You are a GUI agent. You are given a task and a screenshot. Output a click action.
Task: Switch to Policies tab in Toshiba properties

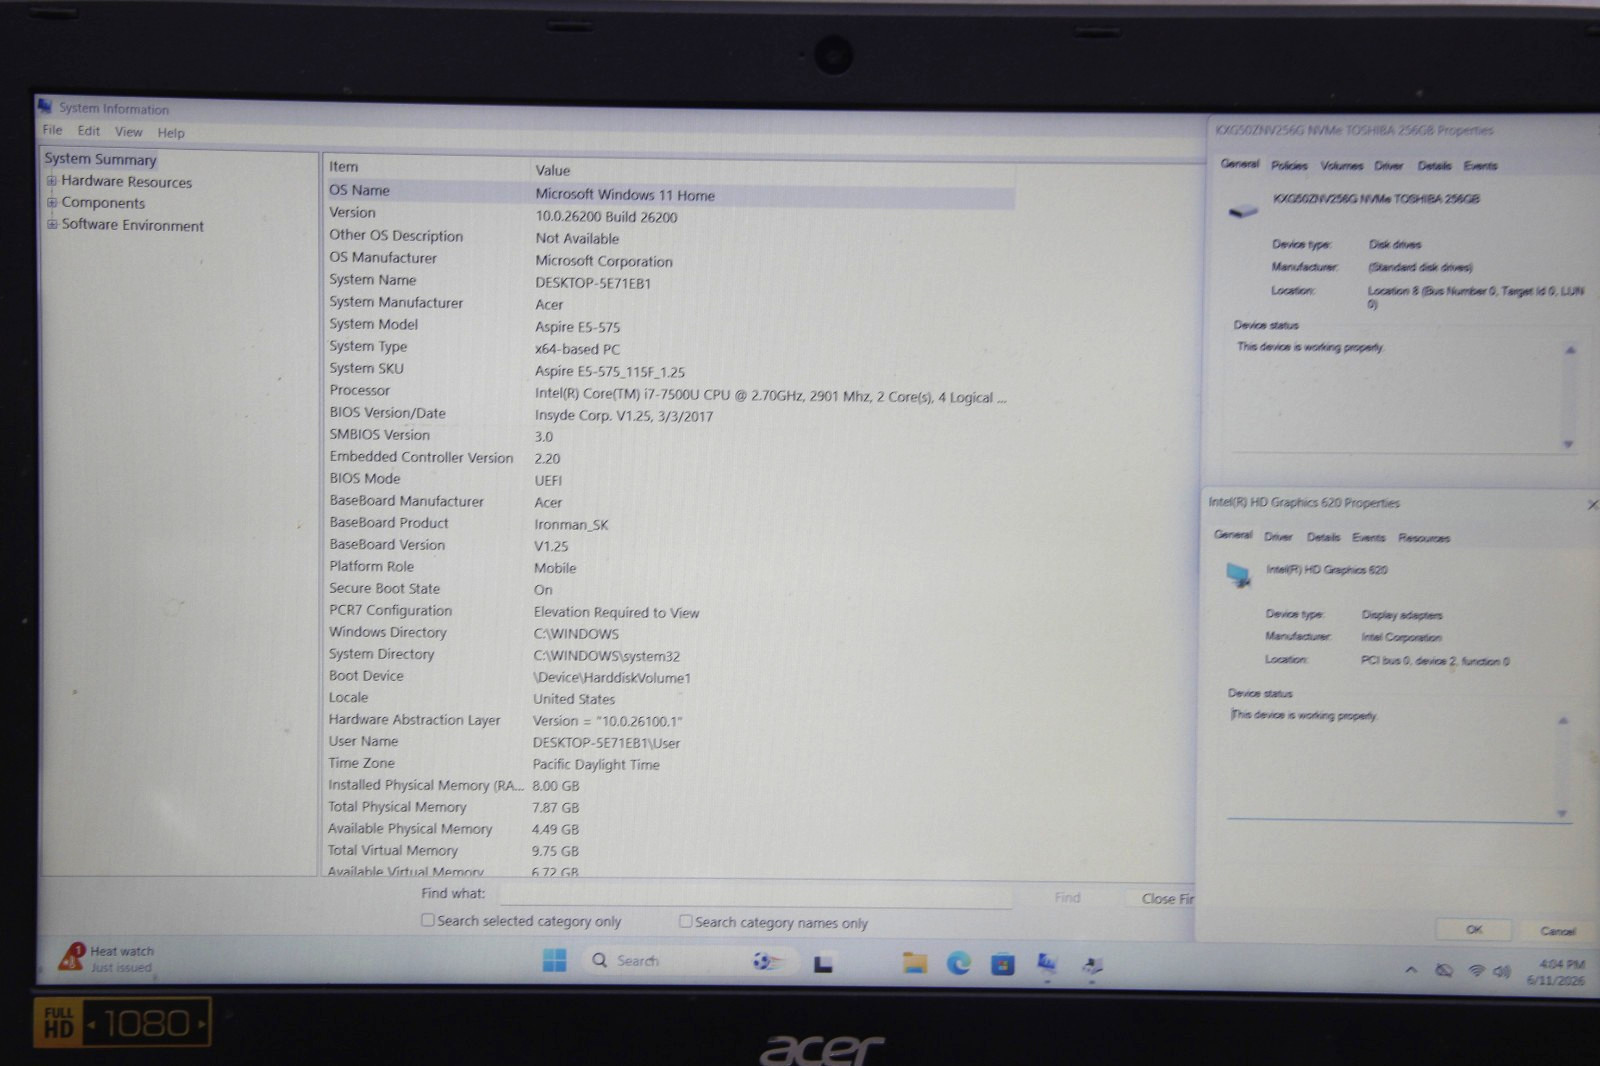click(1289, 165)
